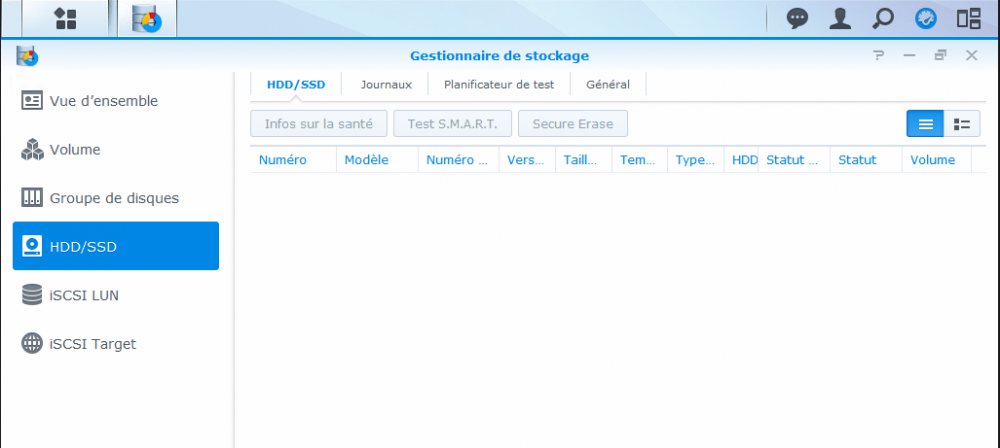Sort by the Taill... column header
The height and width of the screenshot is (448, 1000).
(584, 160)
